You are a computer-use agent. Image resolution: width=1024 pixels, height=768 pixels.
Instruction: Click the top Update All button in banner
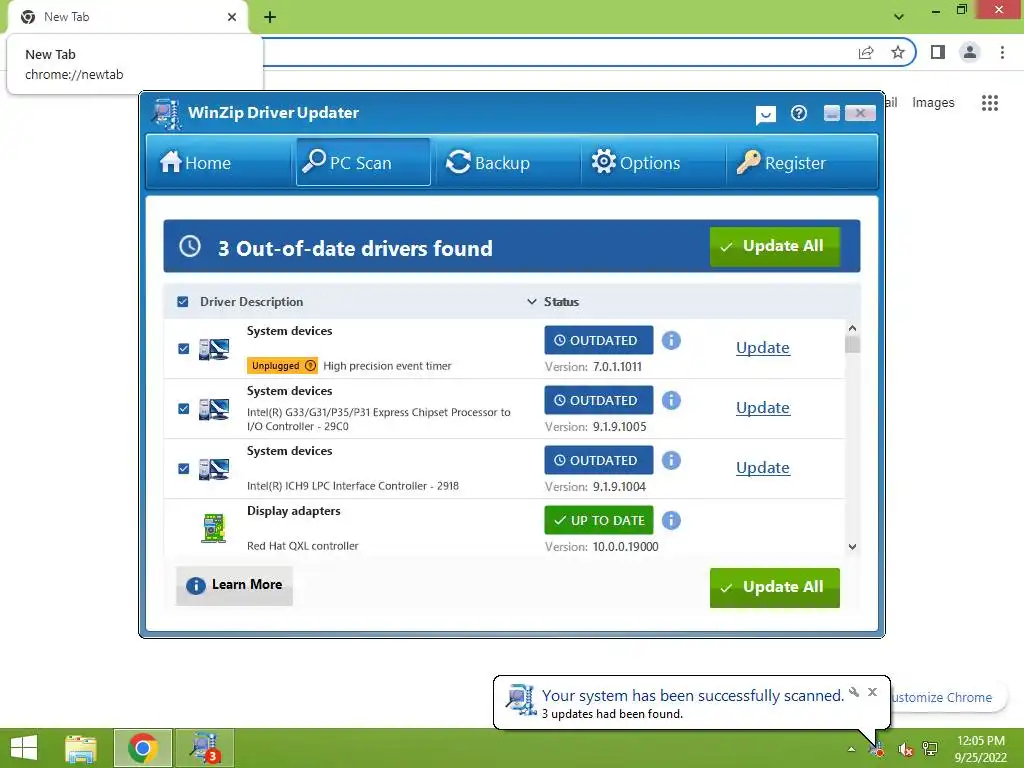pyautogui.click(x=775, y=246)
